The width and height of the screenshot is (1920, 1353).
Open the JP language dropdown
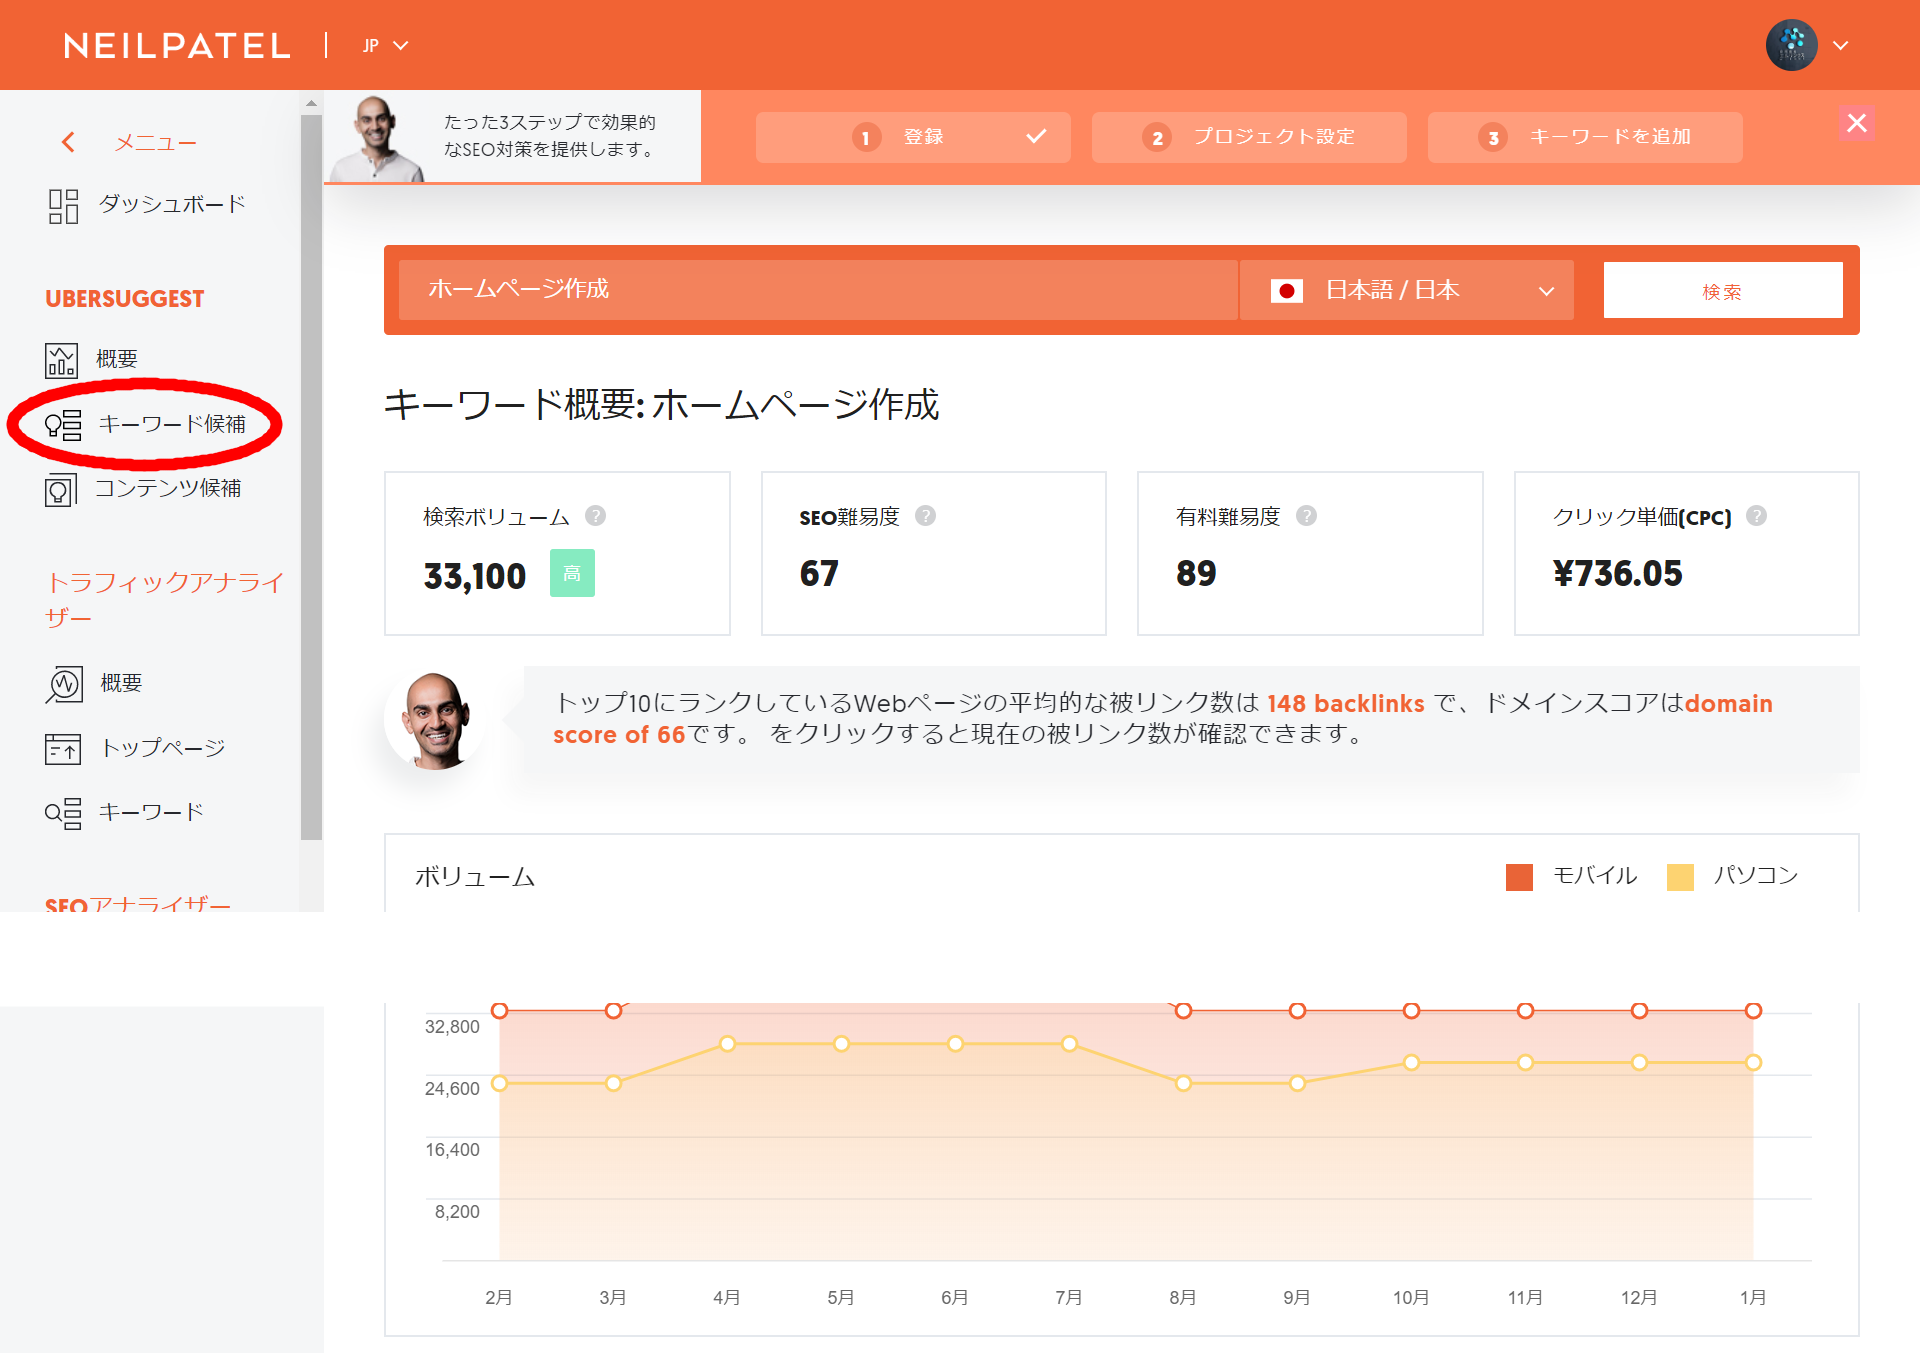coord(385,46)
